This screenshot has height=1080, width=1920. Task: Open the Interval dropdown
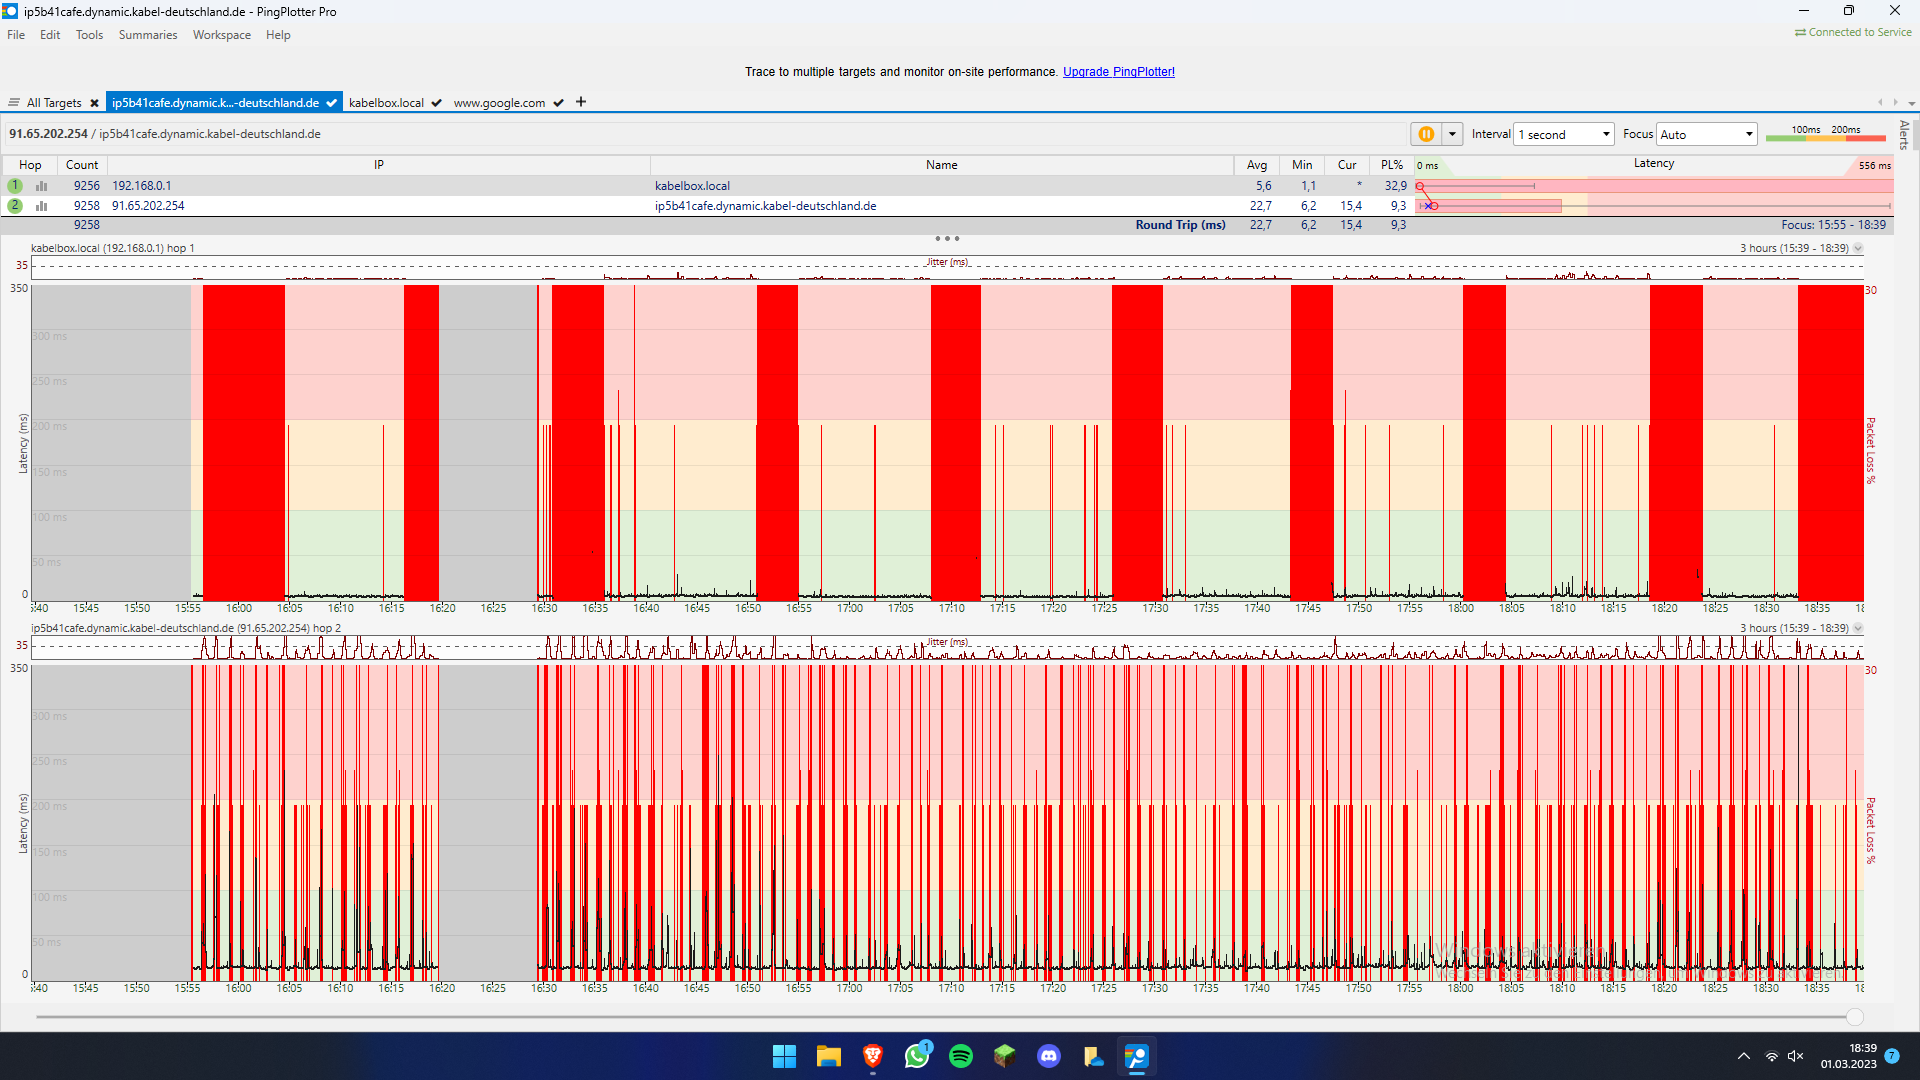coord(1564,134)
